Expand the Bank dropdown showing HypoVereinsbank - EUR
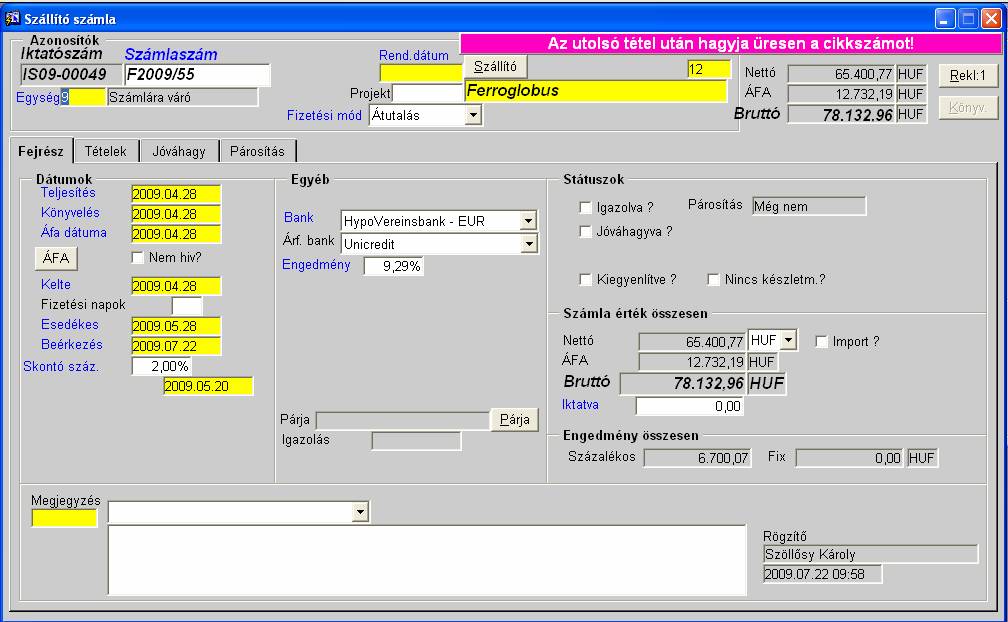Screen dimensions: 1008x622 point(528,221)
